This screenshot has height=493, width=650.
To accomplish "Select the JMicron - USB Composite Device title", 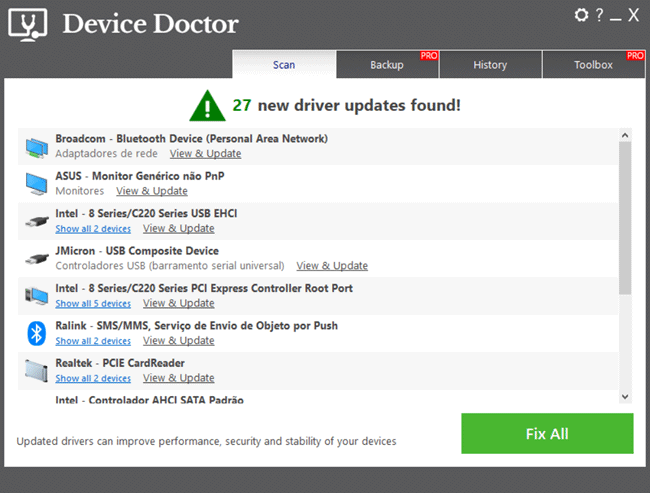I will (137, 250).
